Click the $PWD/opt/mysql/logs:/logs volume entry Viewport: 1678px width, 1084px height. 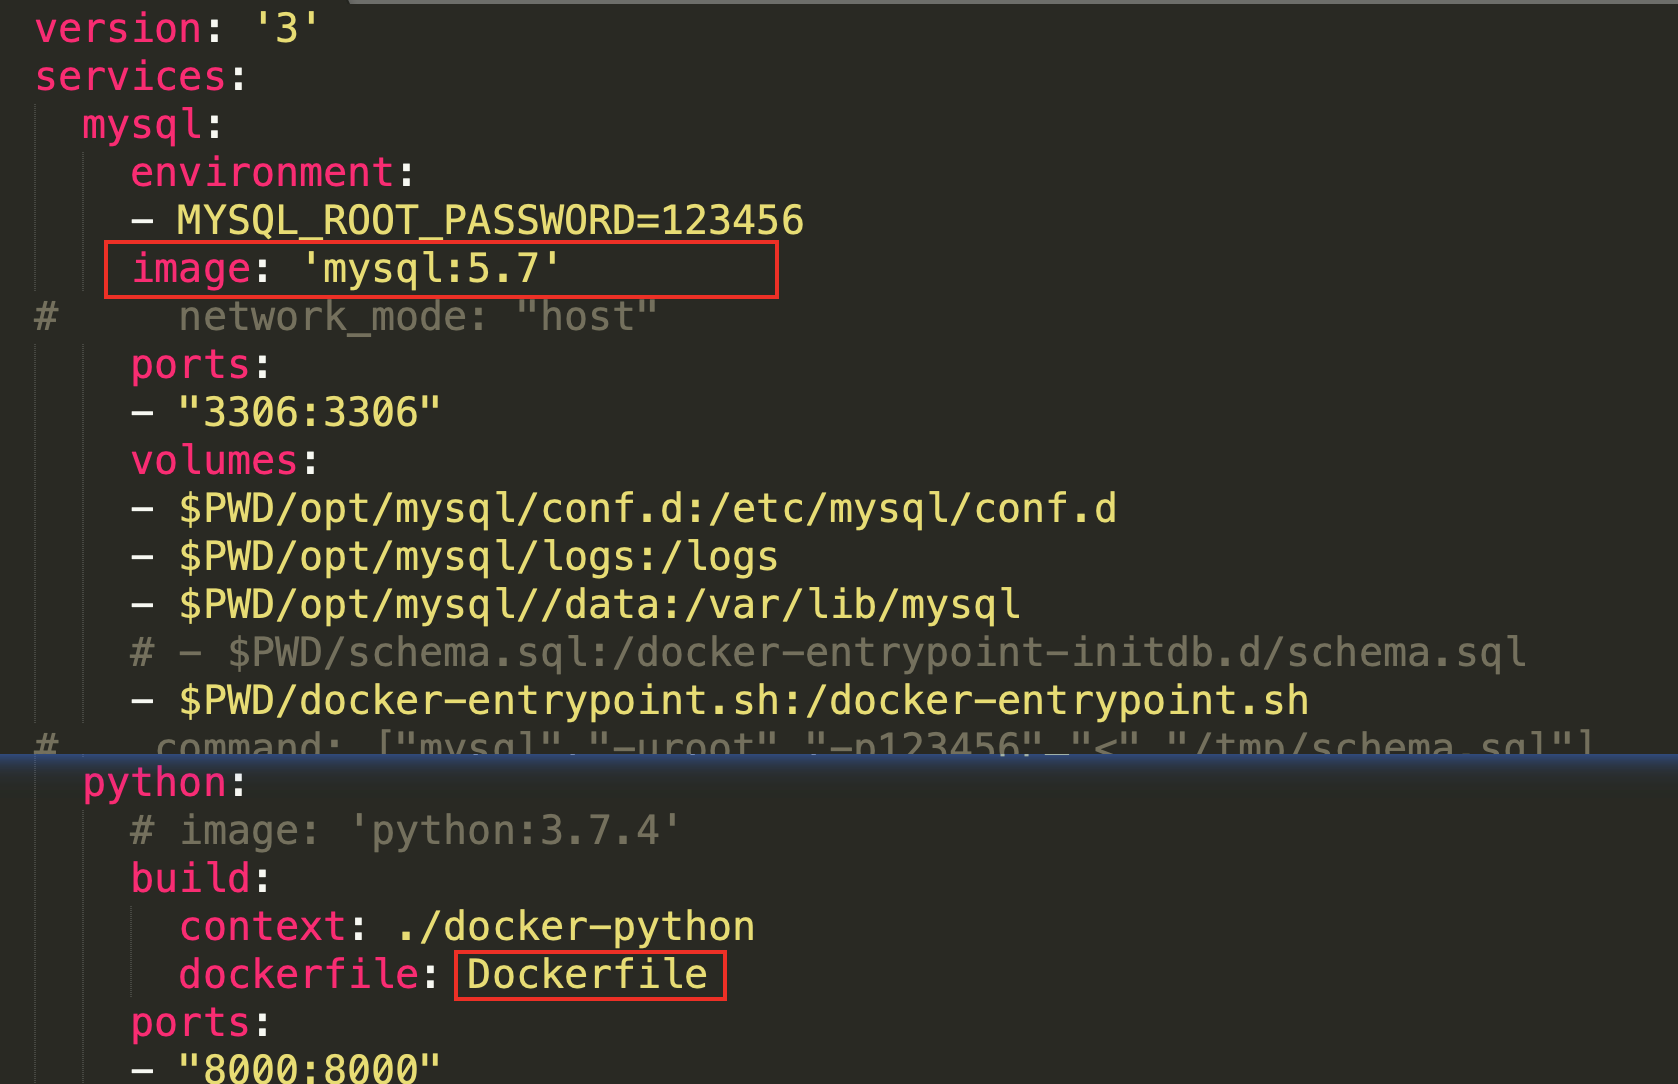pos(478,558)
